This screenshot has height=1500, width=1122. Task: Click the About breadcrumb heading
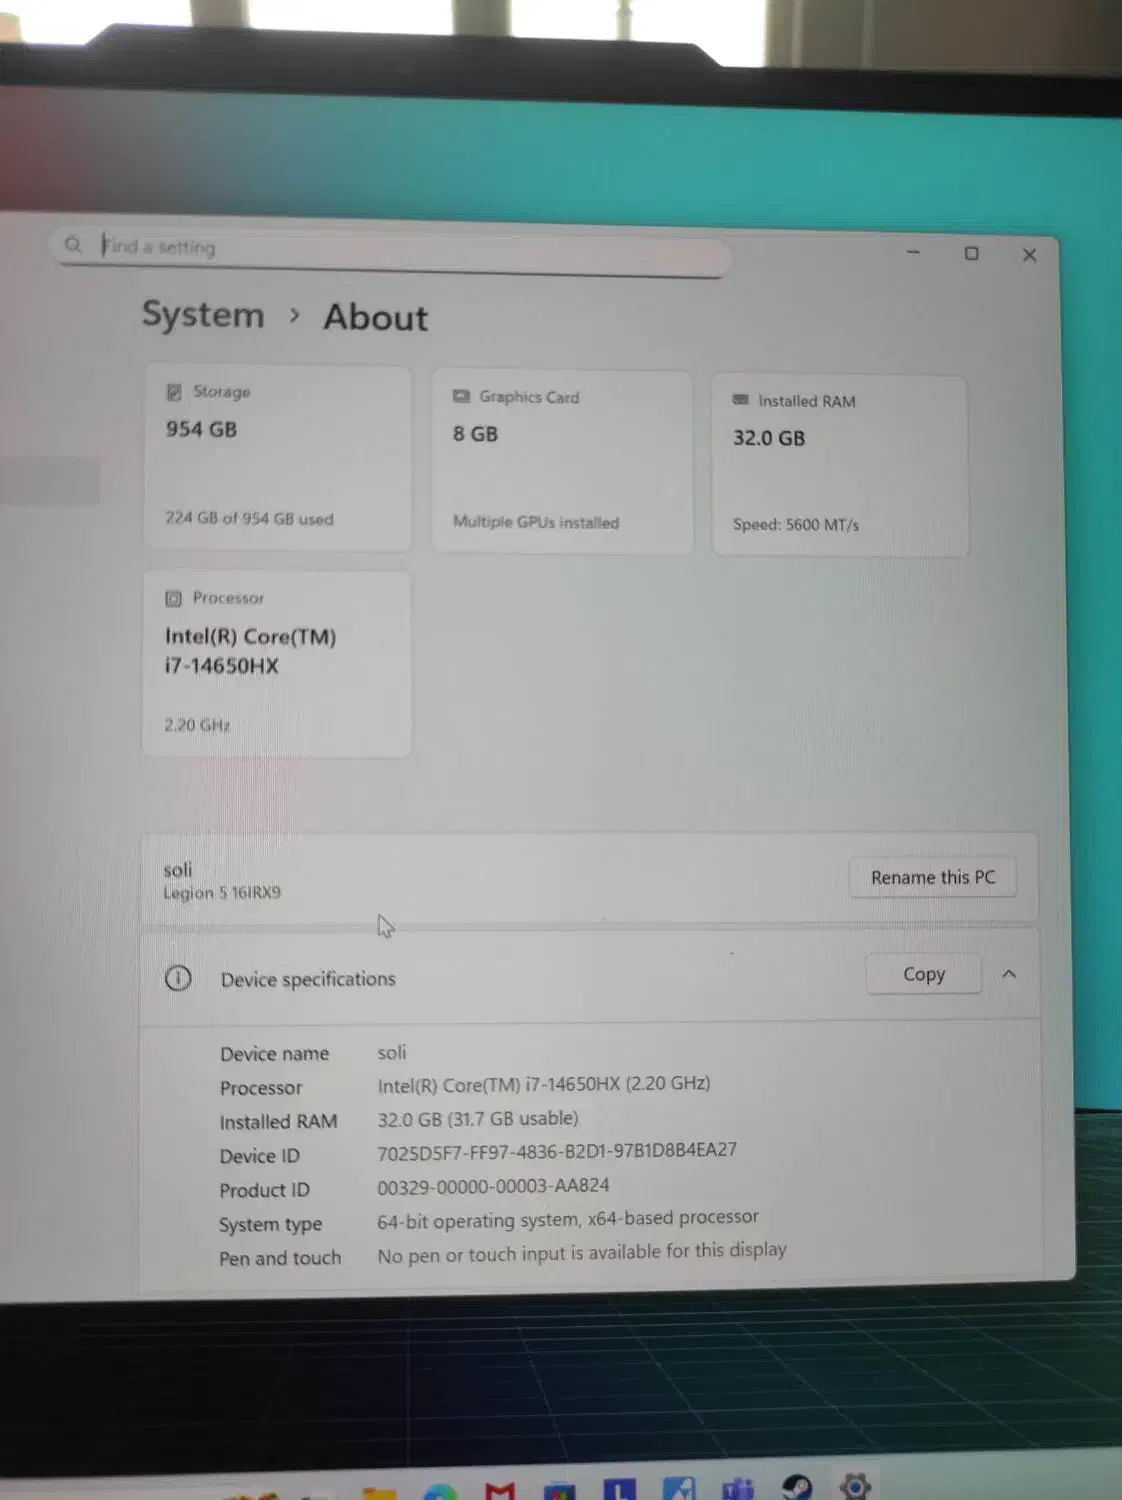(375, 317)
